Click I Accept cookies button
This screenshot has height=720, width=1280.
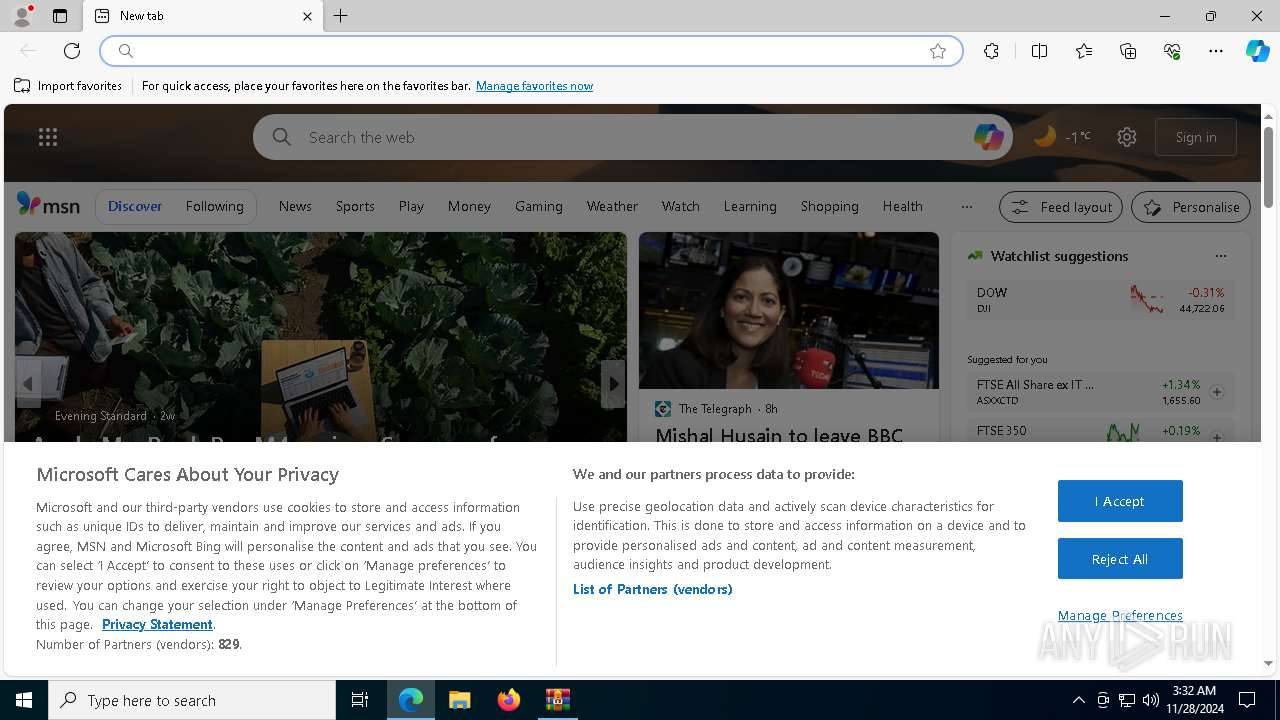1120,501
